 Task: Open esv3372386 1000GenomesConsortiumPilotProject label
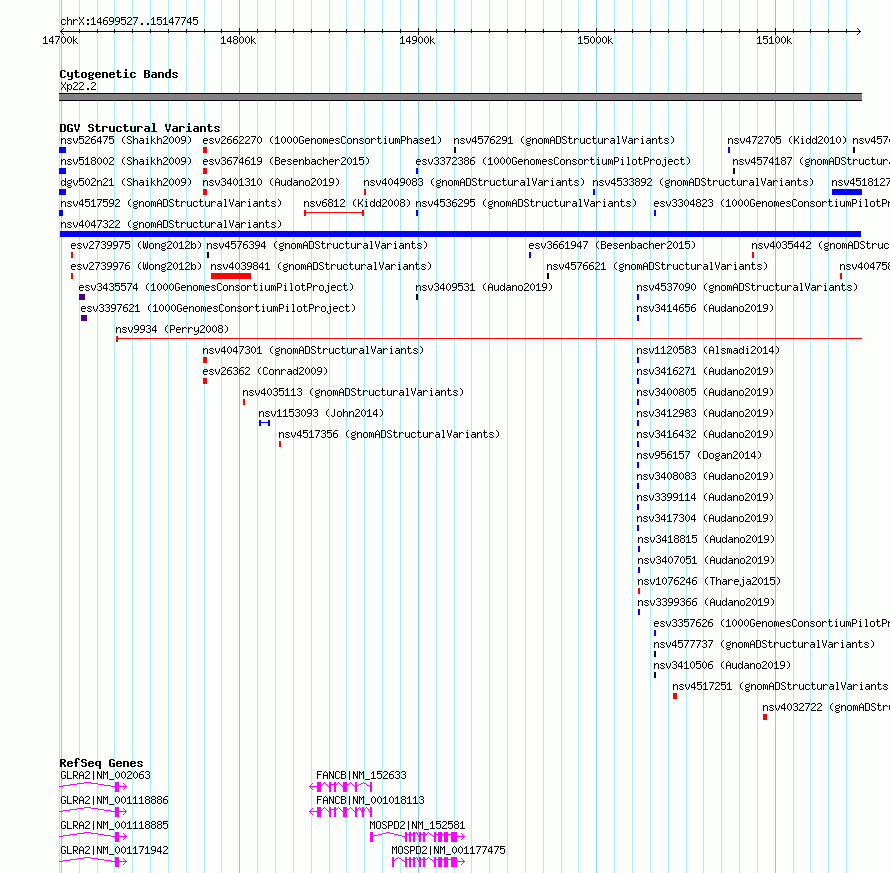(553, 161)
